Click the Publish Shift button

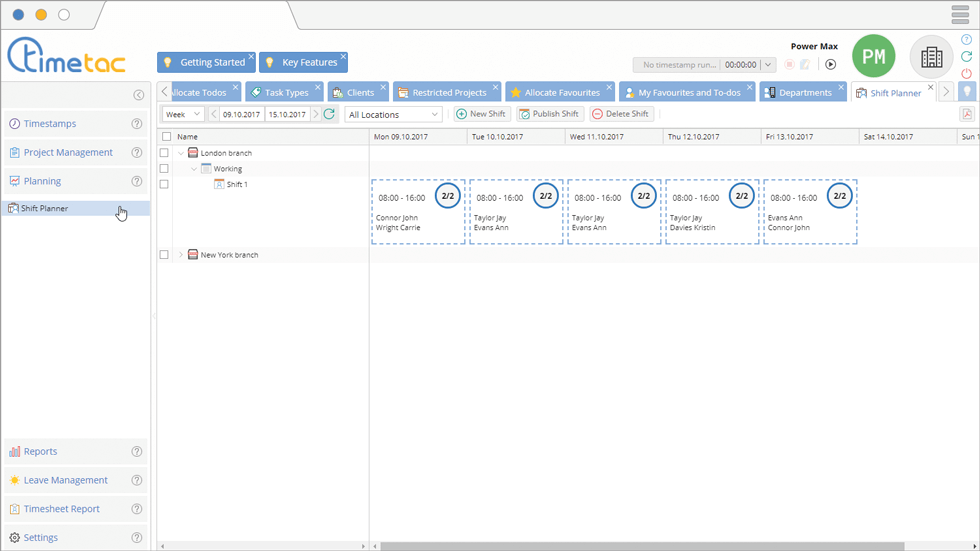click(x=549, y=114)
